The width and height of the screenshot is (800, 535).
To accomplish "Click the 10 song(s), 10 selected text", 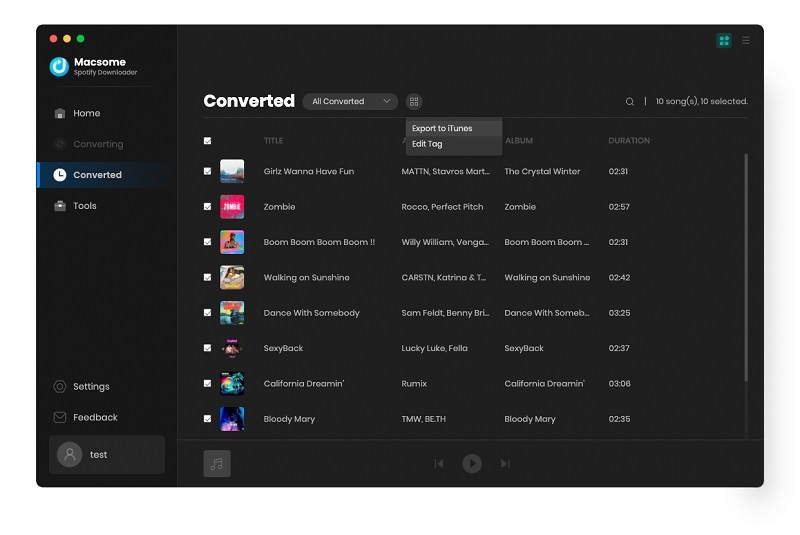I will 702,101.
